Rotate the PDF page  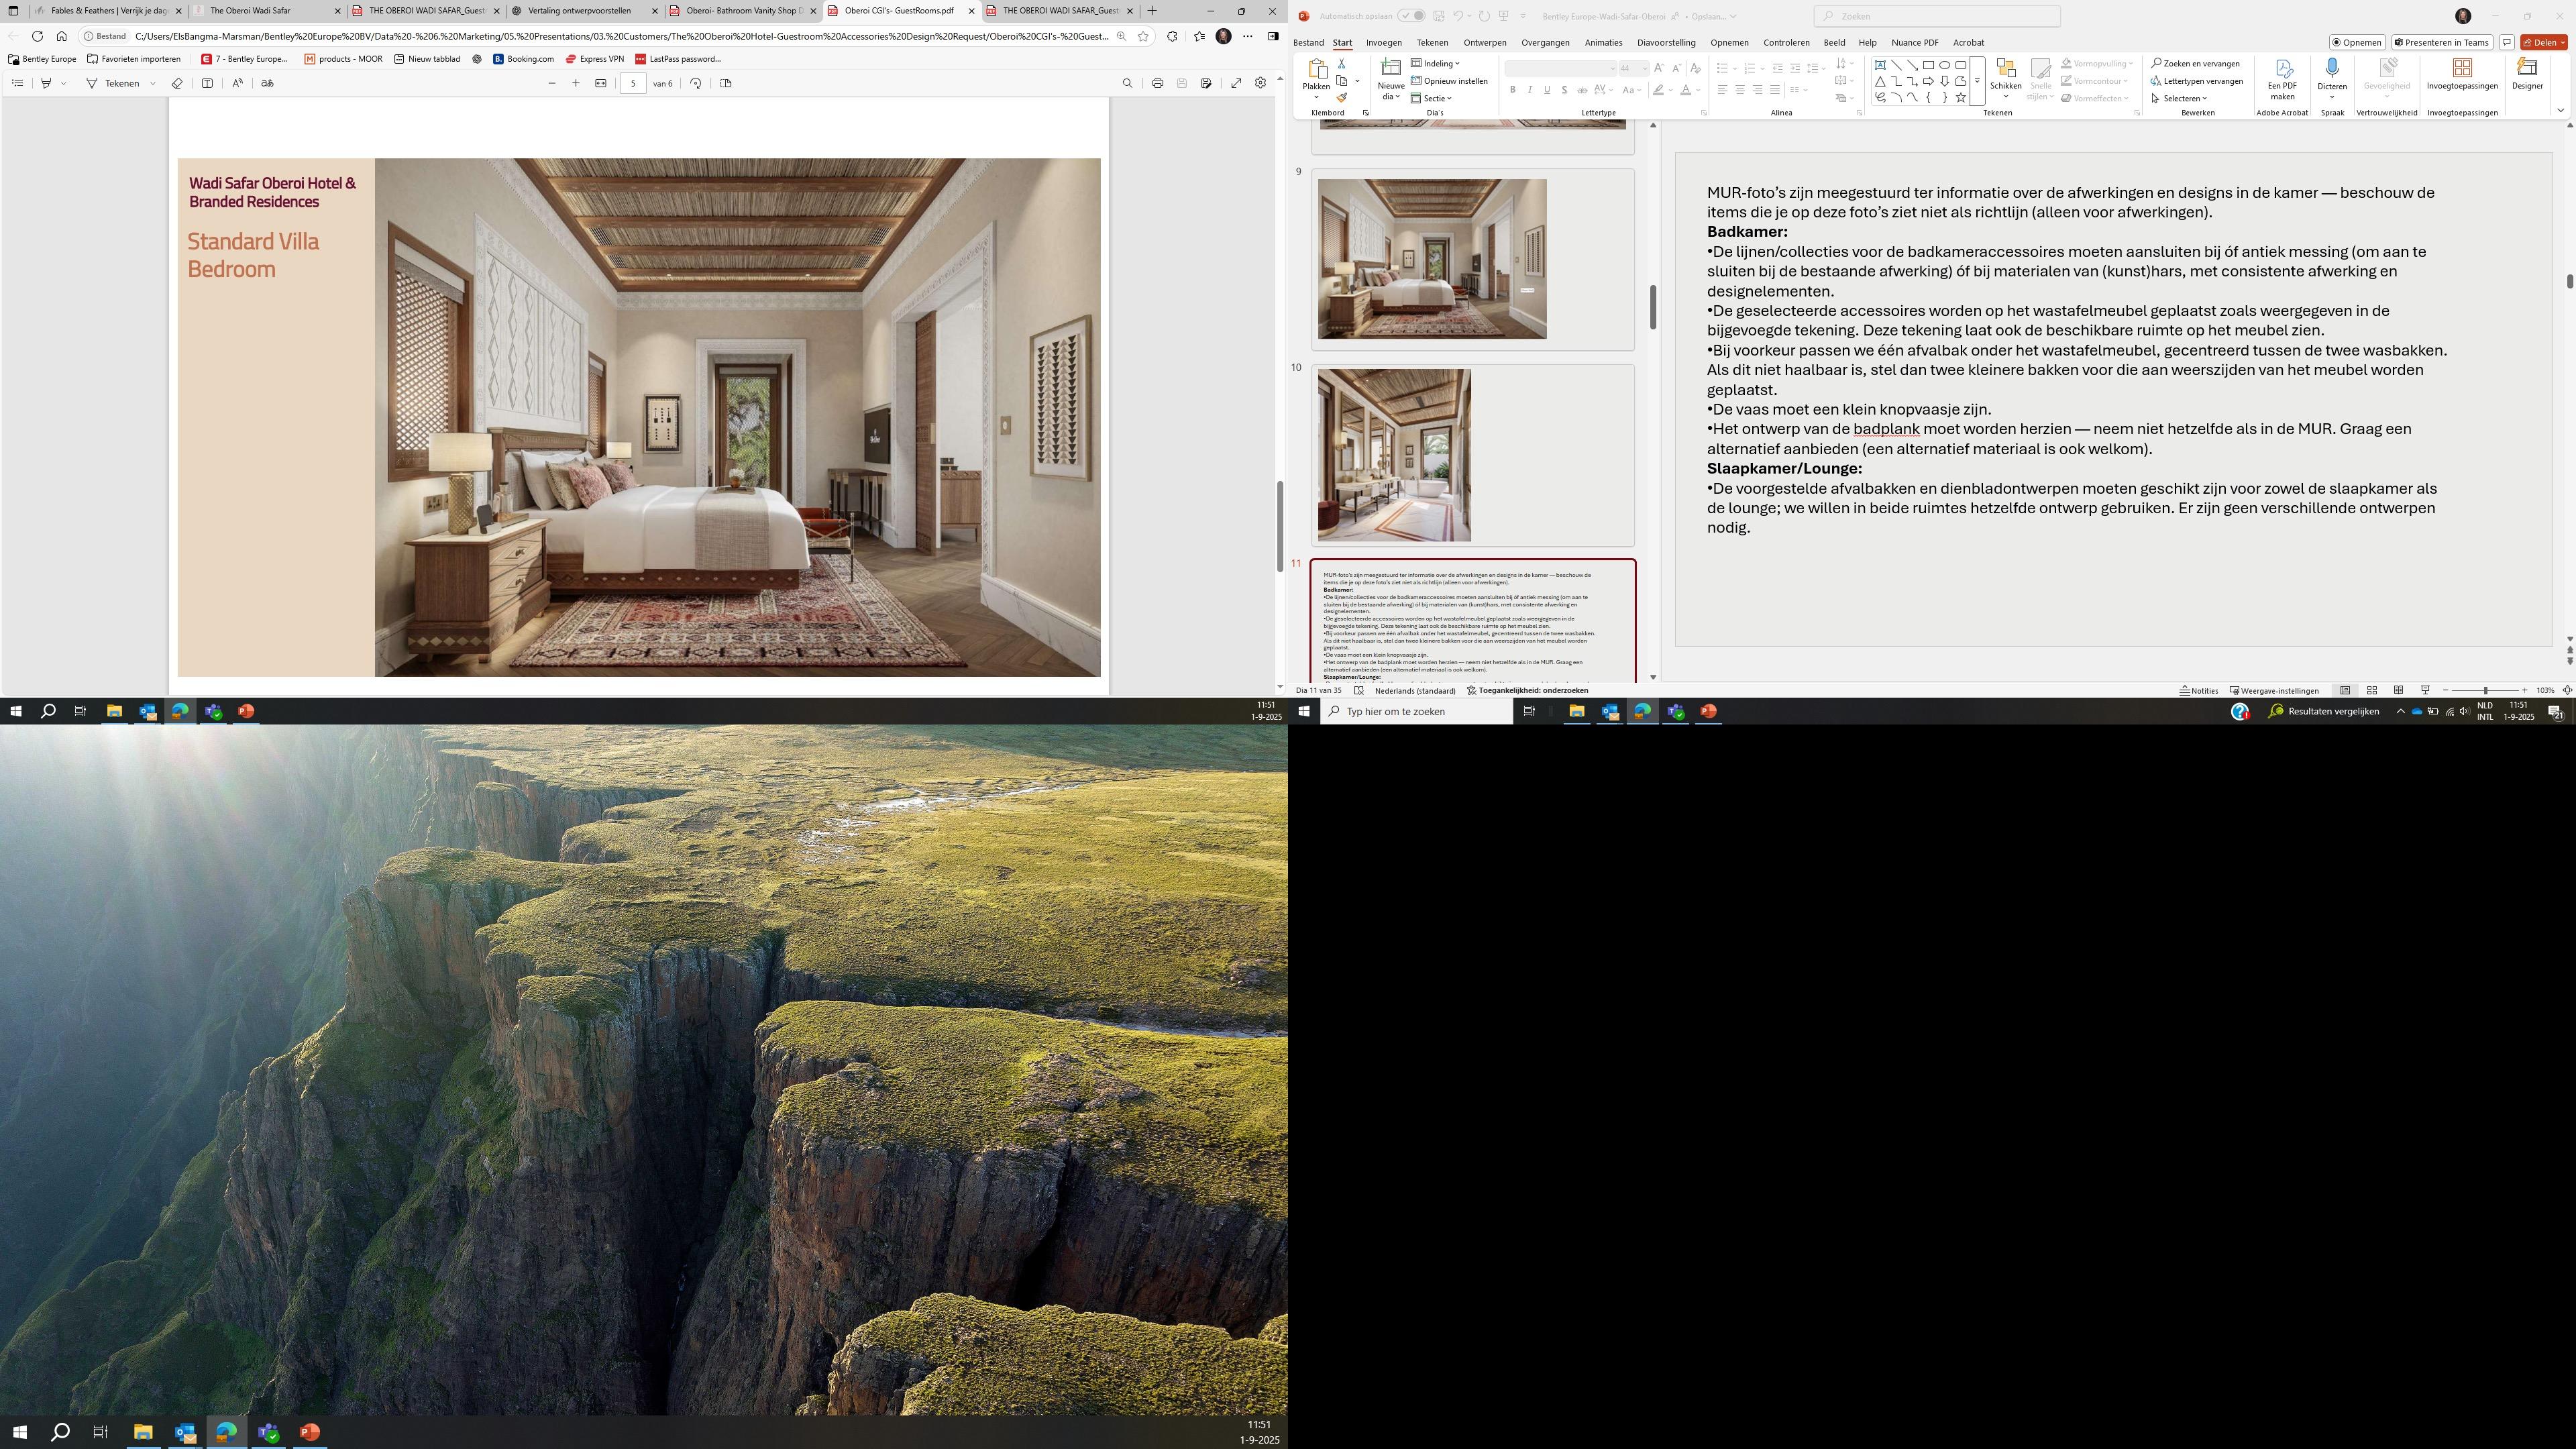pyautogui.click(x=696, y=83)
